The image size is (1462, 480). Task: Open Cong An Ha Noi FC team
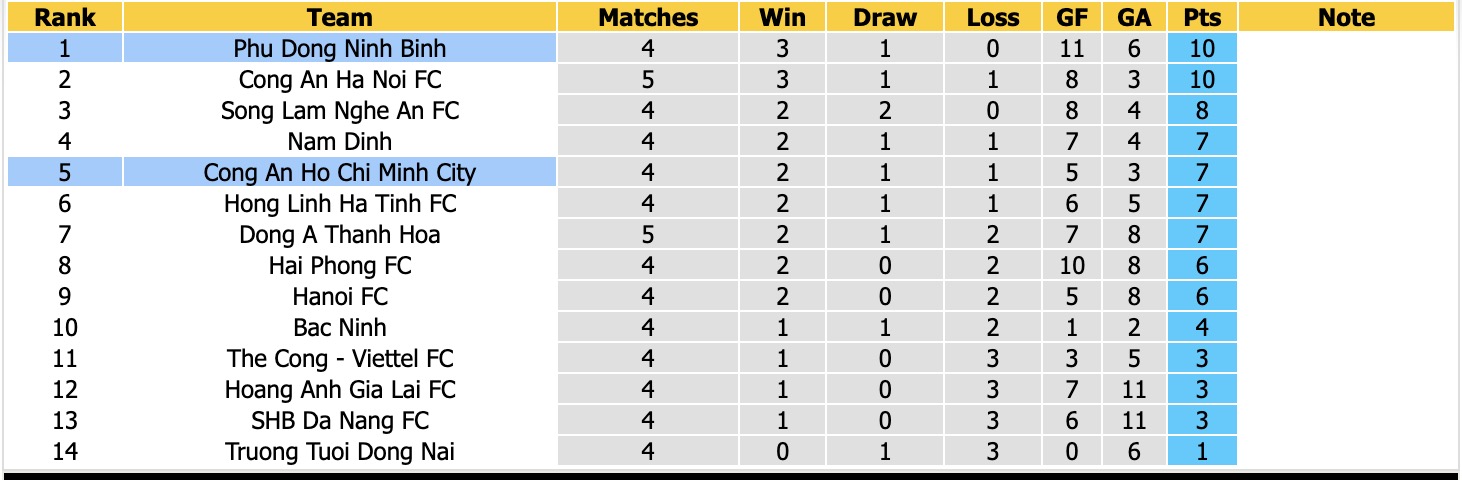(340, 79)
